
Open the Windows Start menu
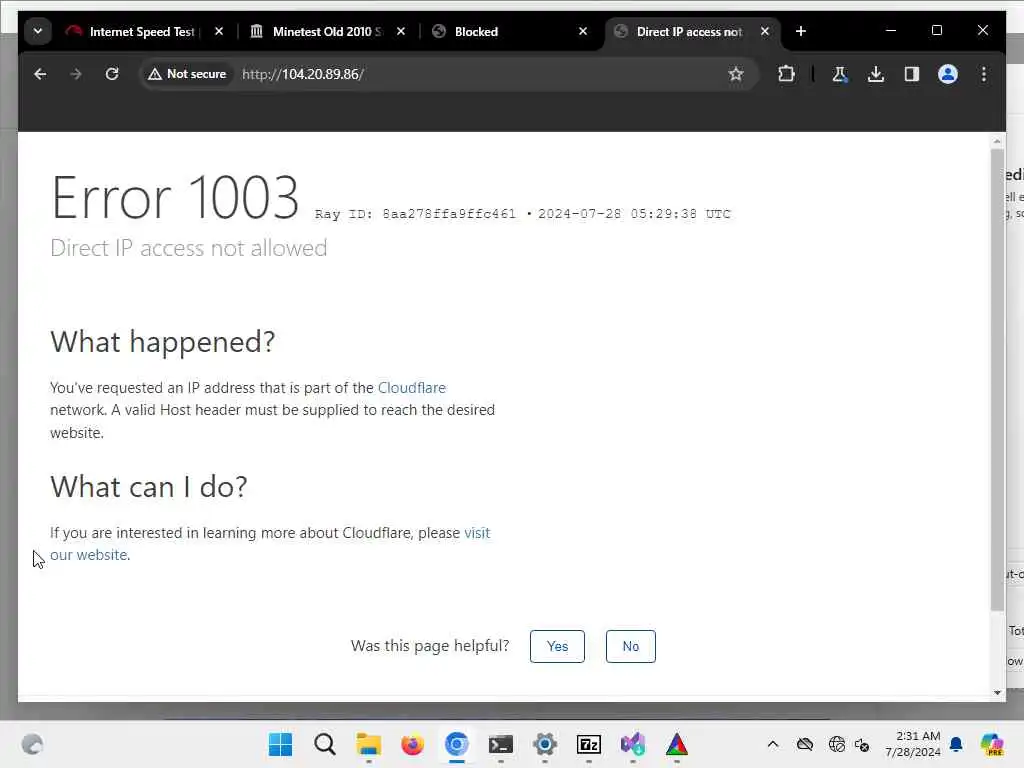coord(281,744)
